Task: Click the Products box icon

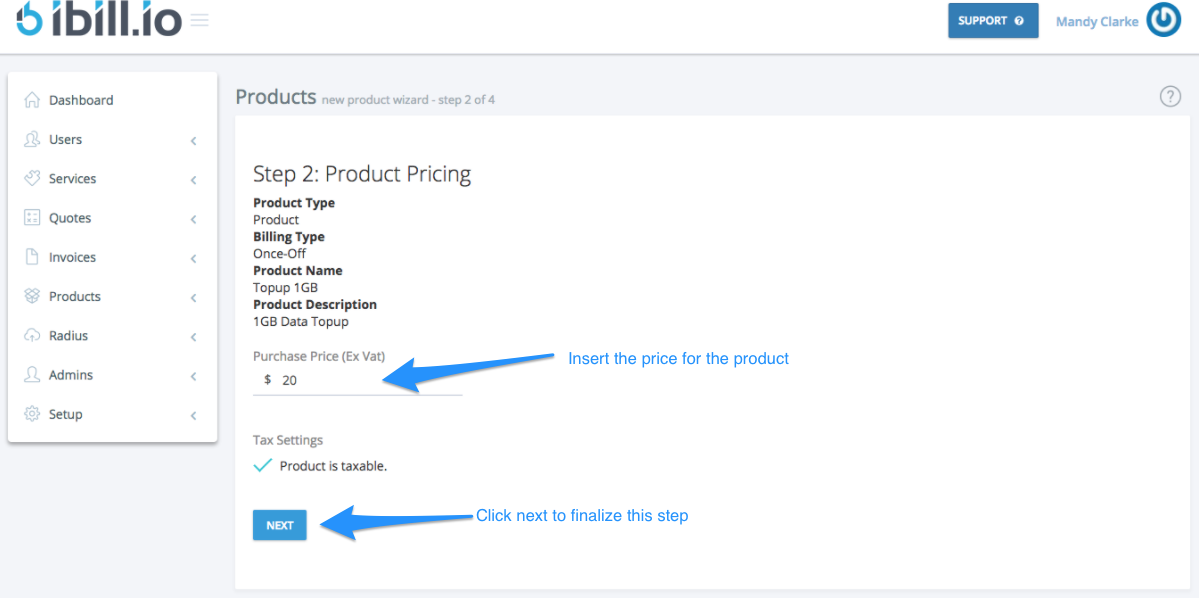Action: [29, 296]
